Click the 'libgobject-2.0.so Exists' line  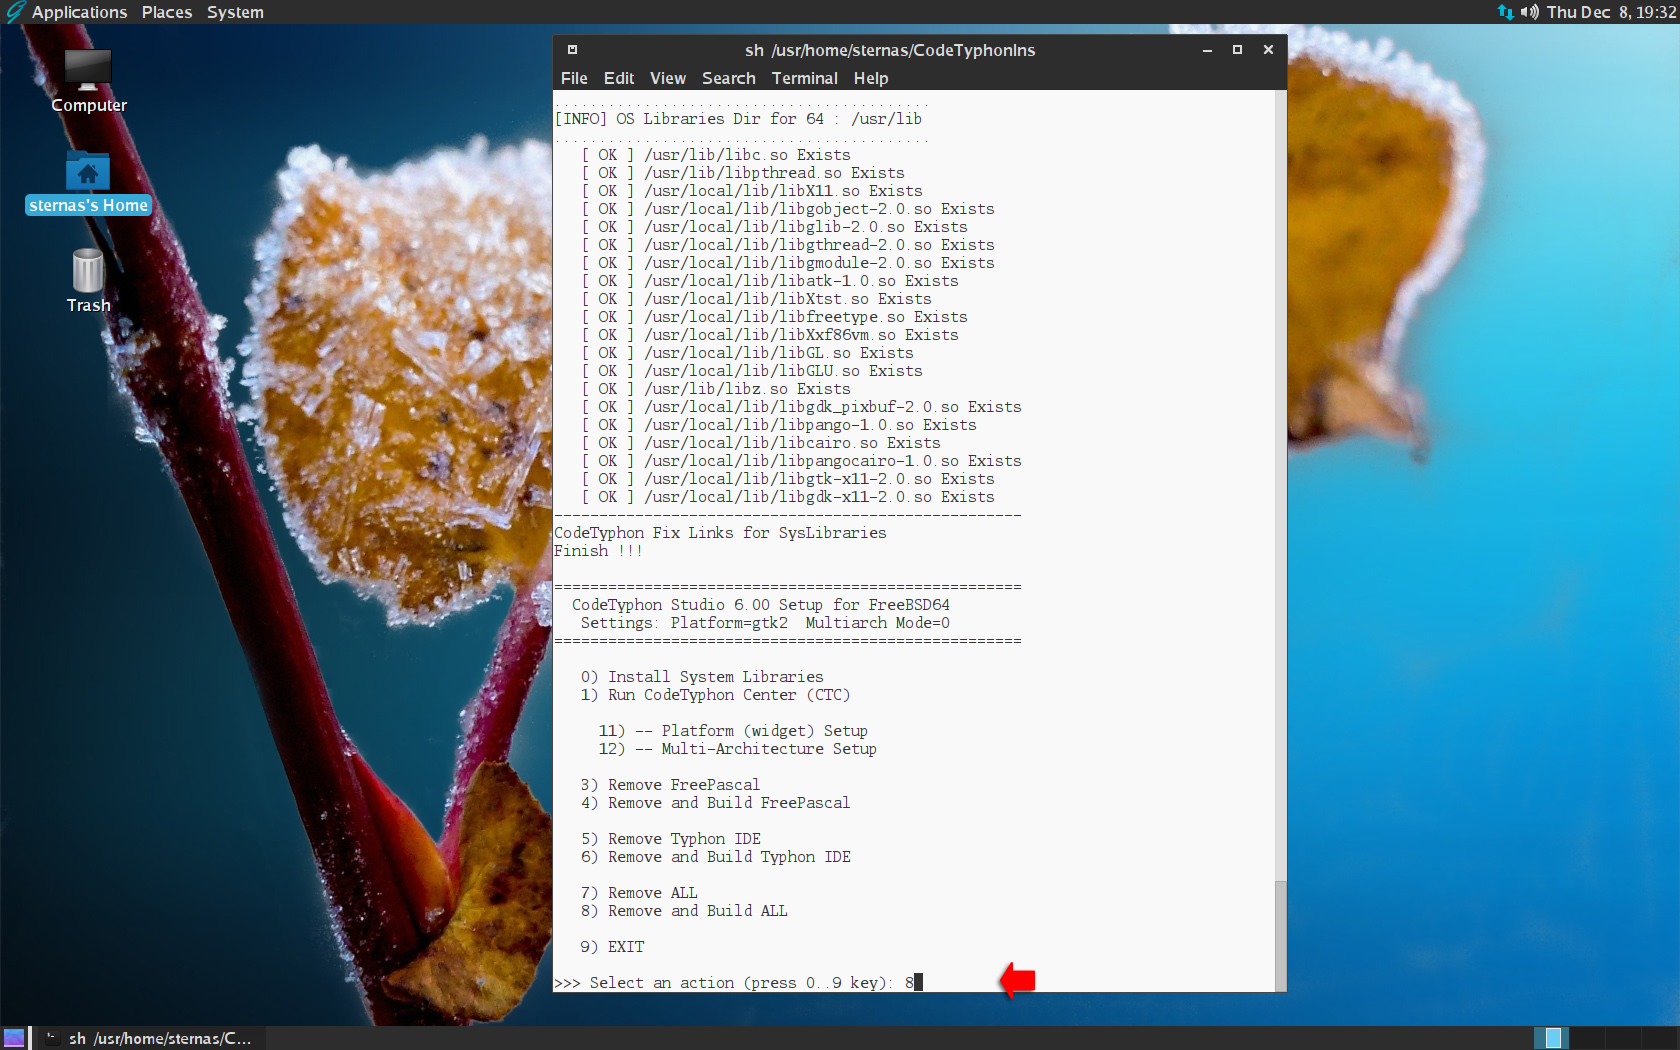point(788,209)
